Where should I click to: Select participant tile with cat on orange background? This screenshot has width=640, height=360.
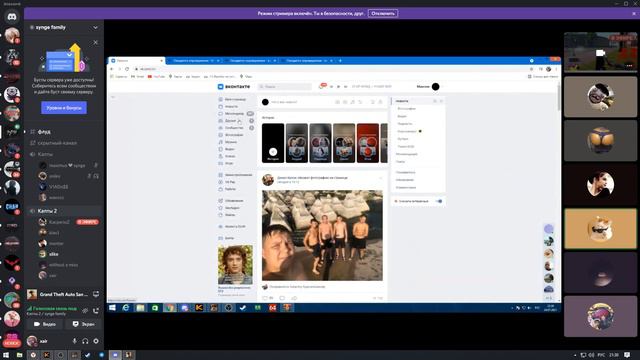600,229
